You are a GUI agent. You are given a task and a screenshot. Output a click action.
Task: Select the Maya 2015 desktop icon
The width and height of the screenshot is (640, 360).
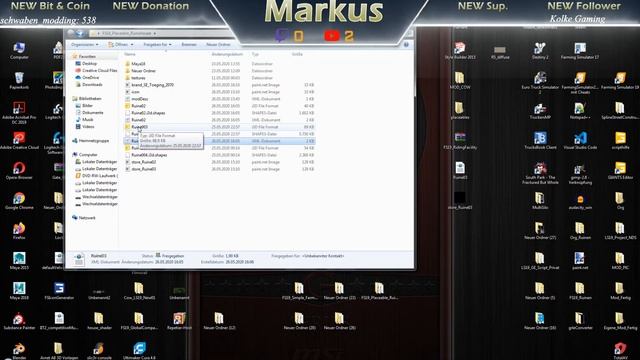[19, 260]
